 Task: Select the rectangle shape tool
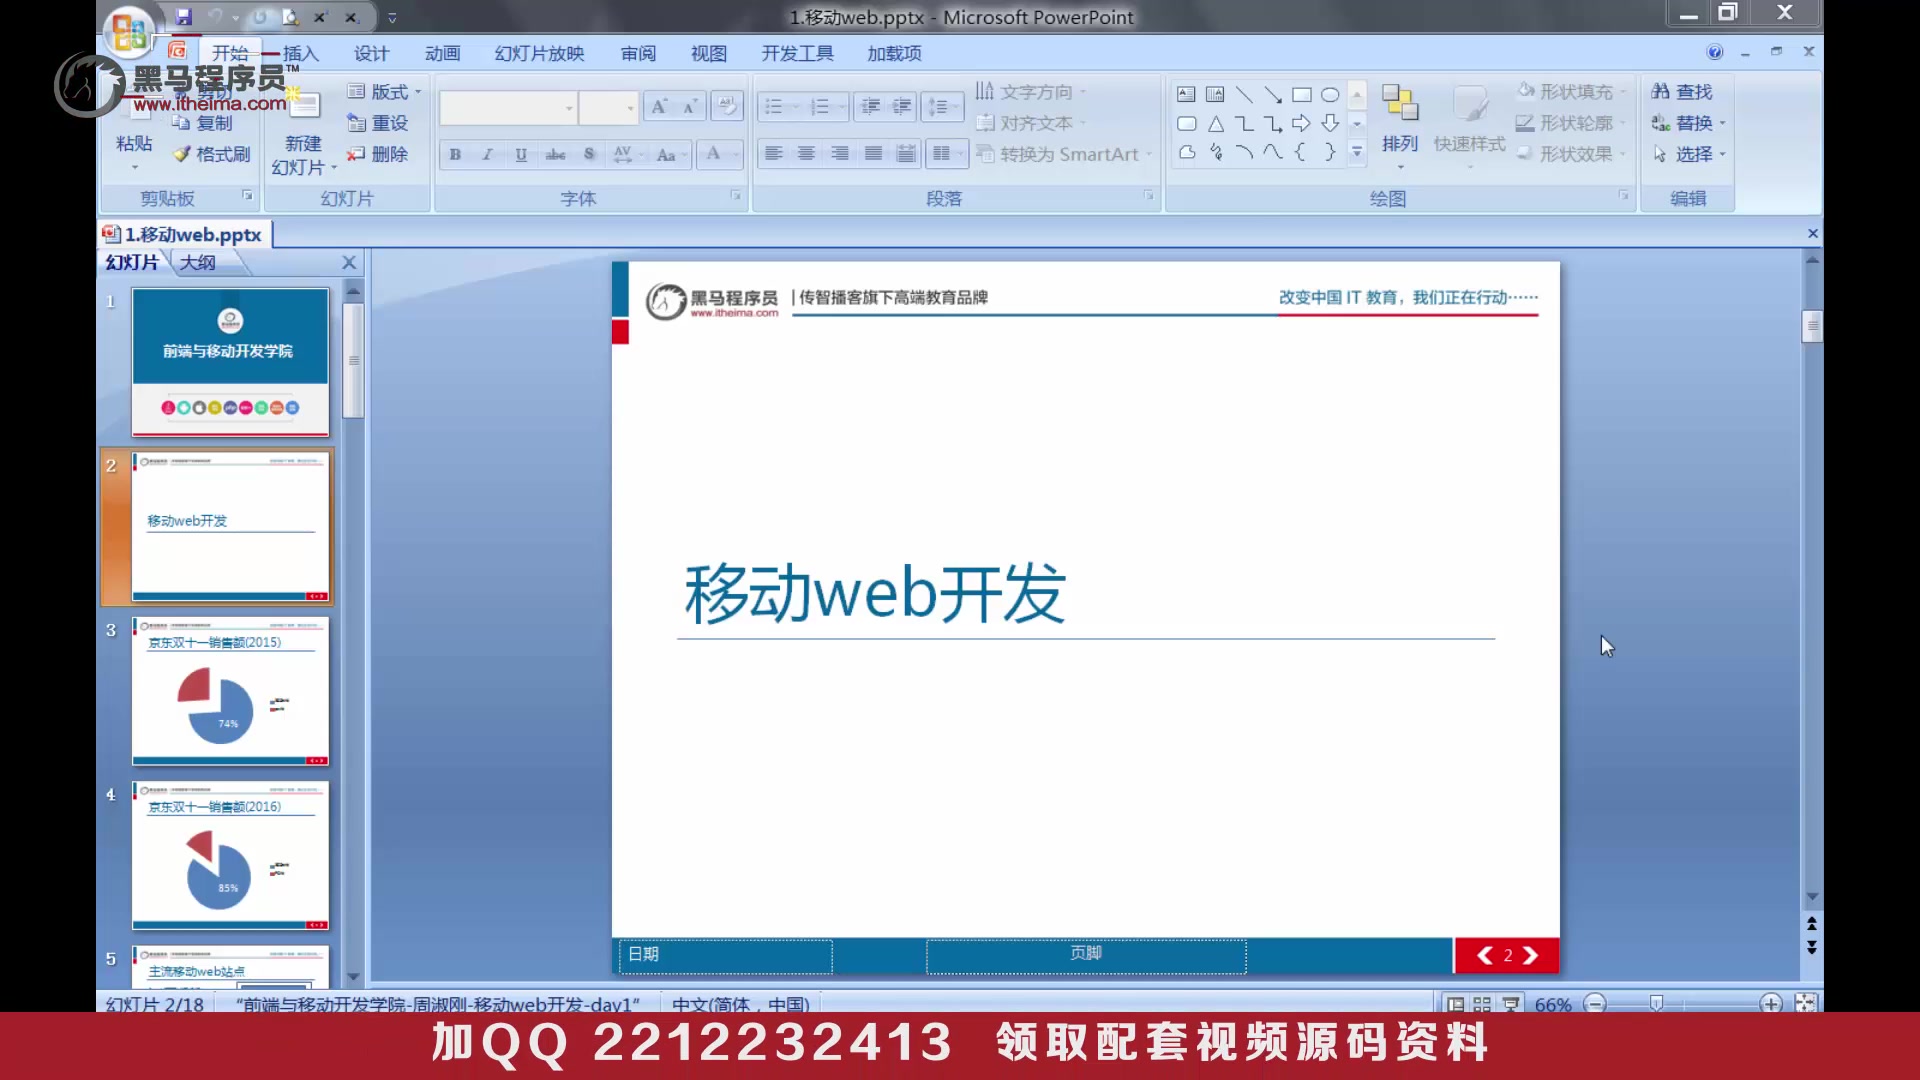tap(1302, 94)
